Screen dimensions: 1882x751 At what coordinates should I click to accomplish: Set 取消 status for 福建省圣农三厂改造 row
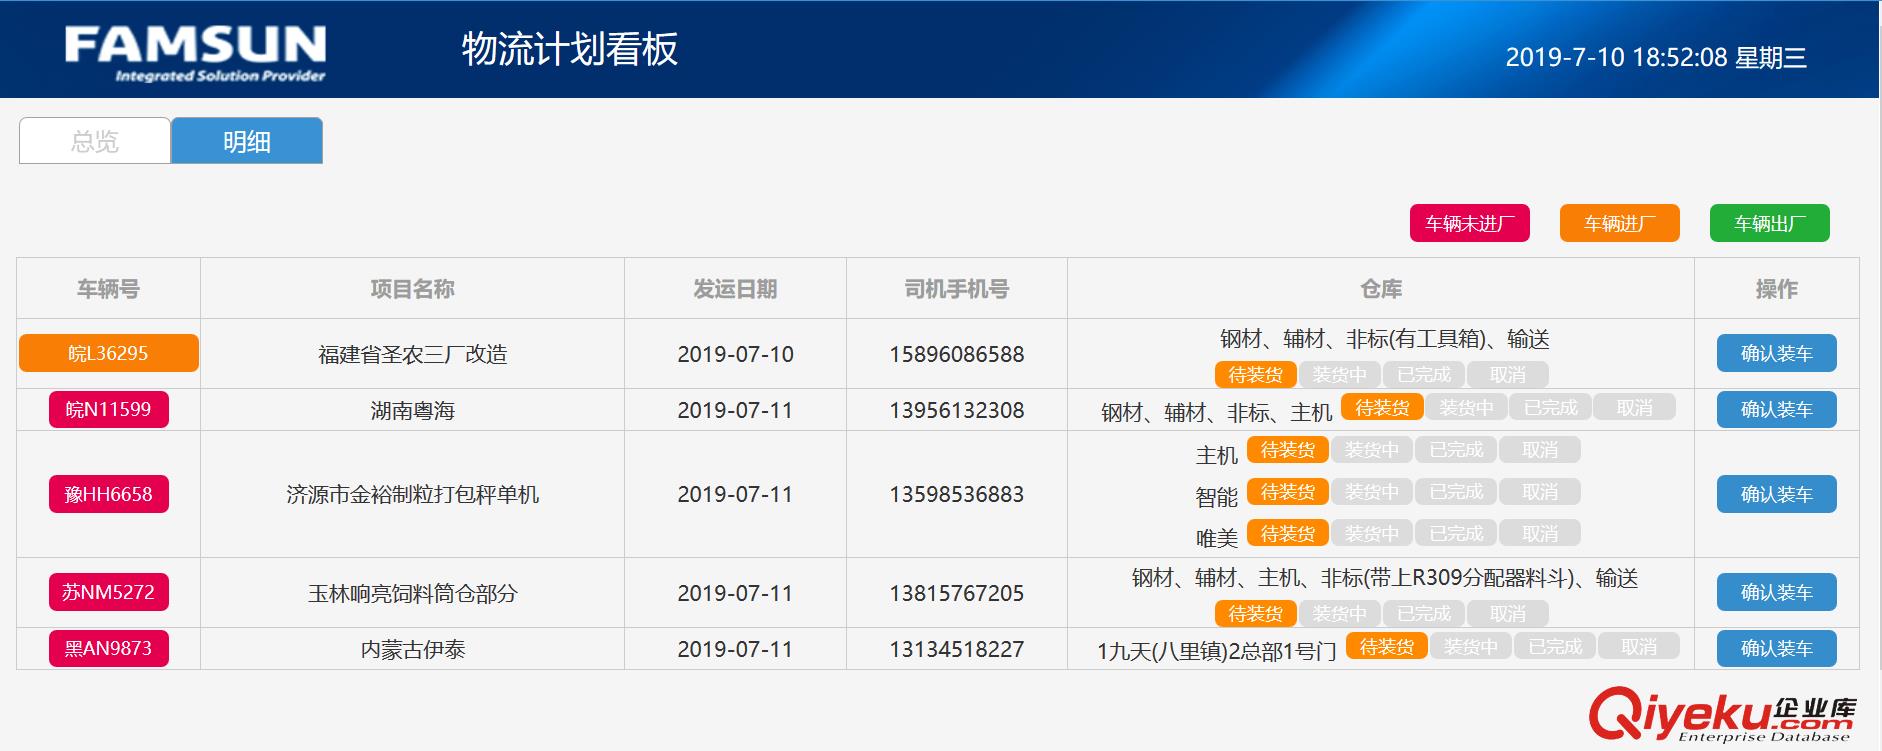point(1507,375)
